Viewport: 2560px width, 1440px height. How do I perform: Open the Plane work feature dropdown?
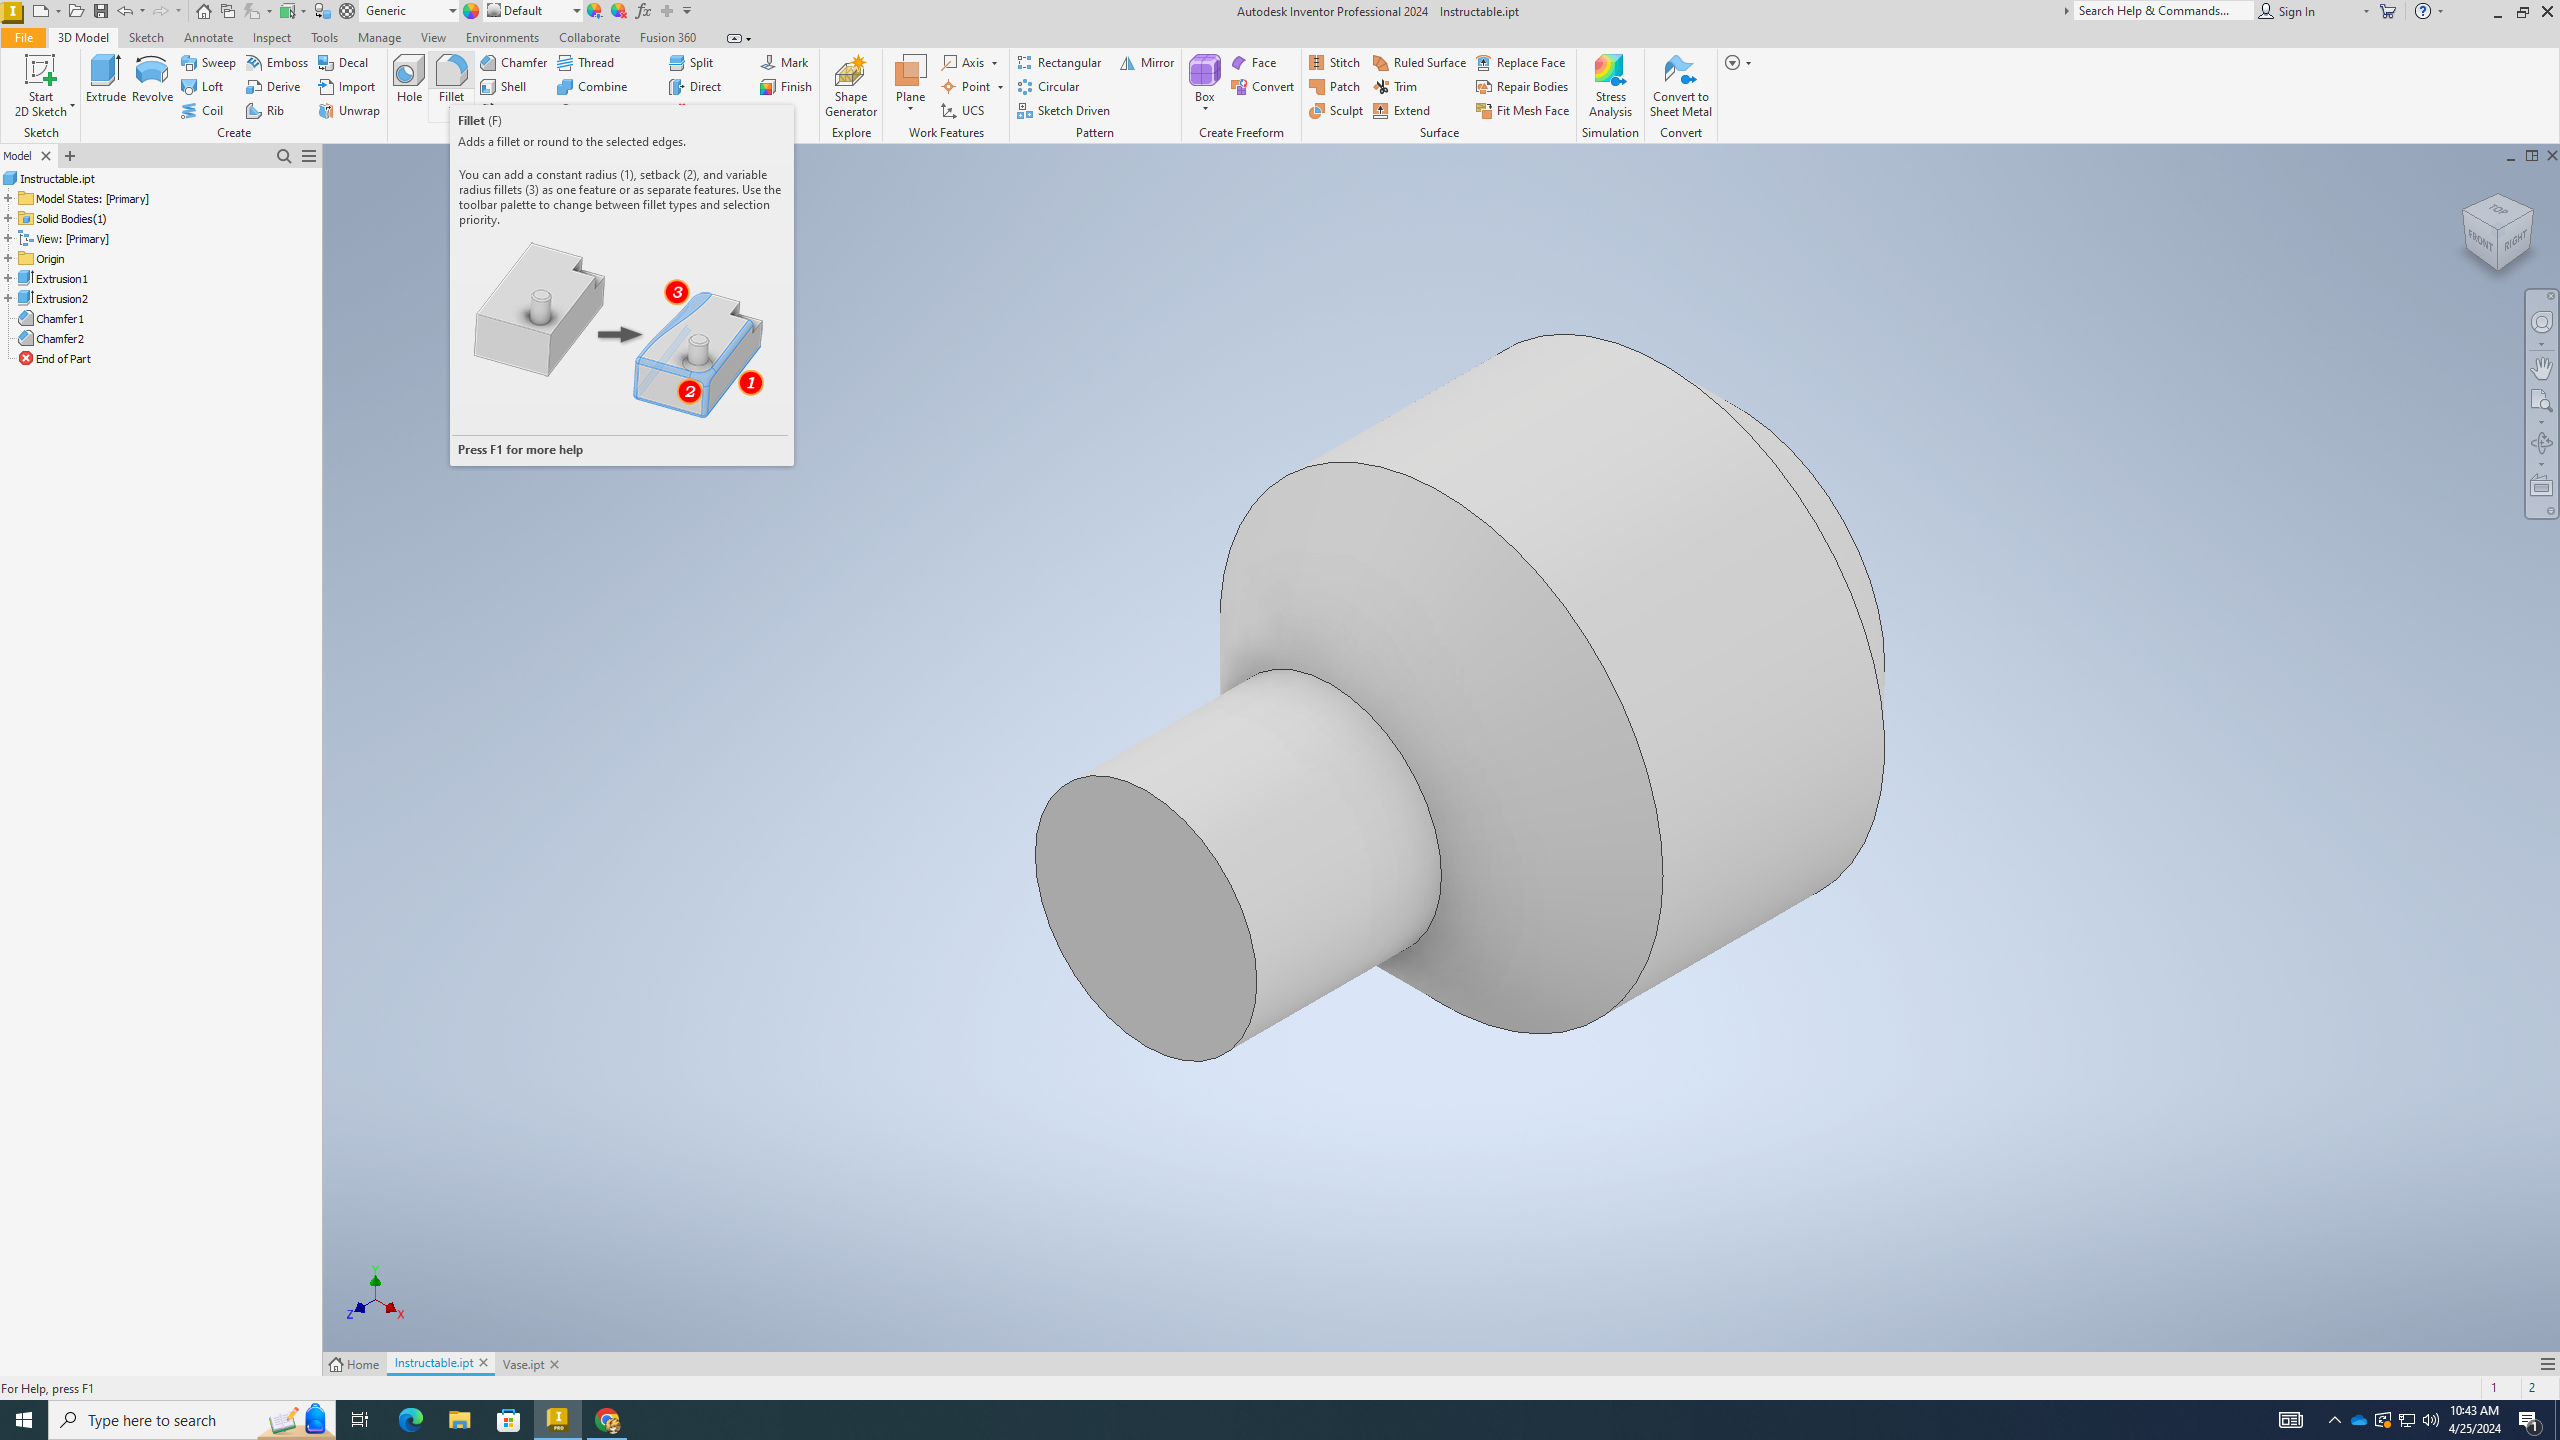click(x=910, y=109)
